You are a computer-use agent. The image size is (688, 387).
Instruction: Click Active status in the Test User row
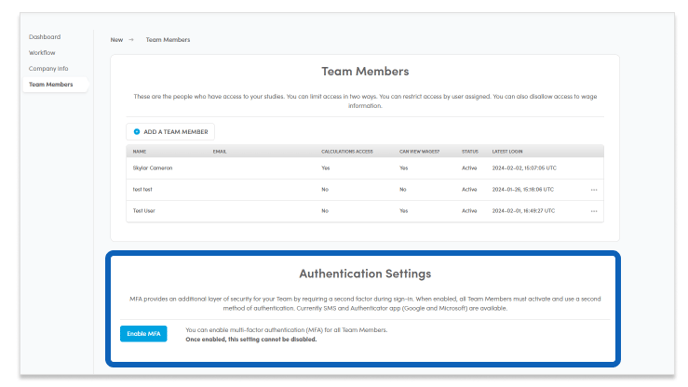pyautogui.click(x=469, y=211)
